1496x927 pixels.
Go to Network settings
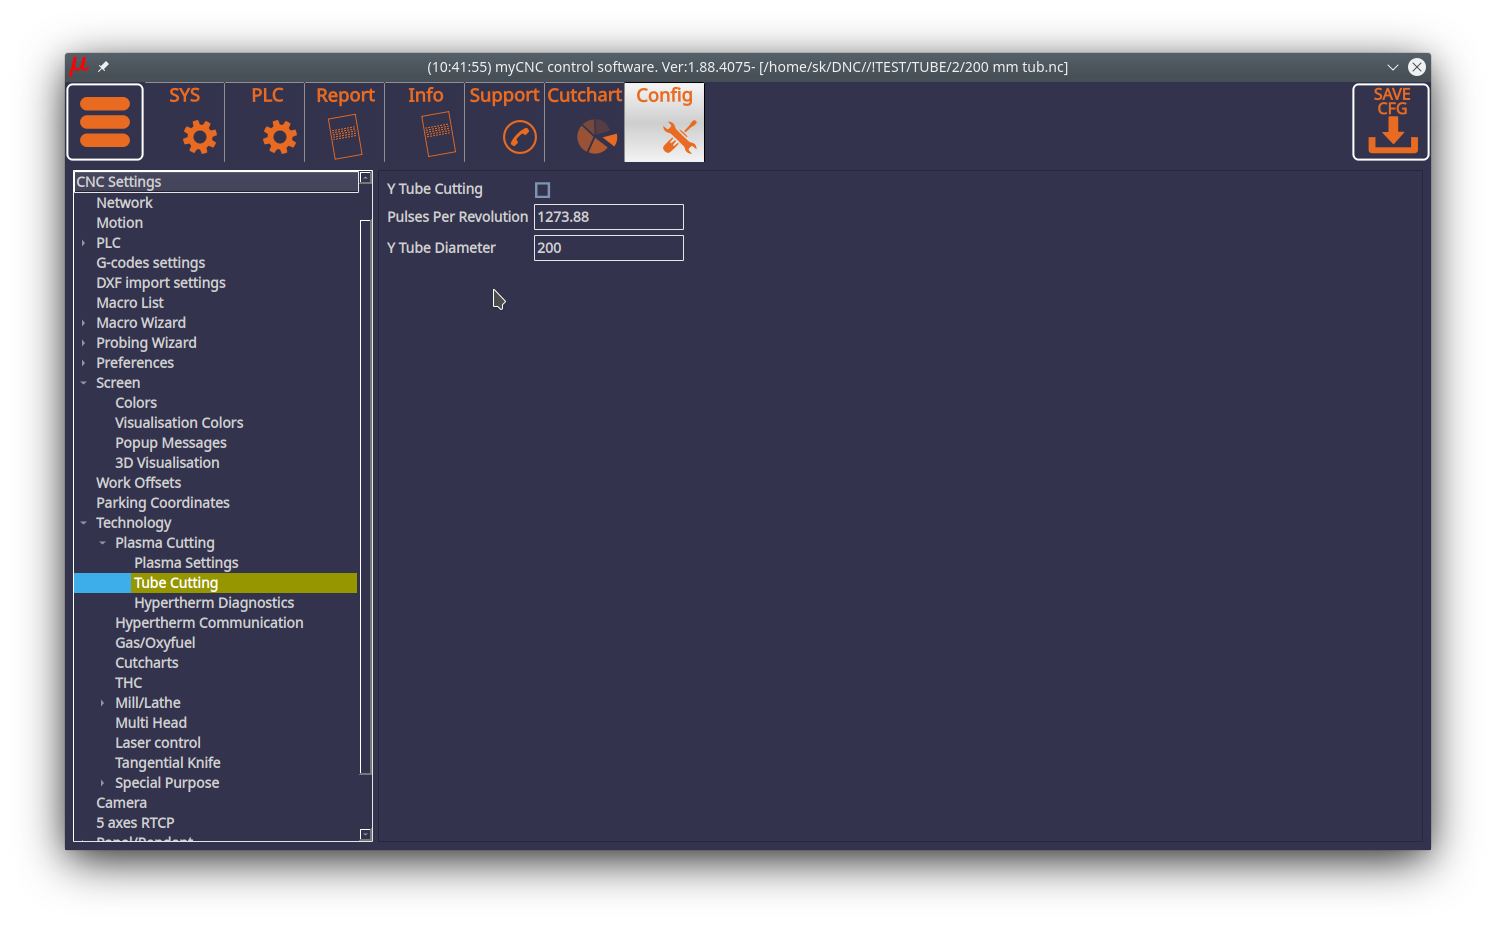click(124, 203)
